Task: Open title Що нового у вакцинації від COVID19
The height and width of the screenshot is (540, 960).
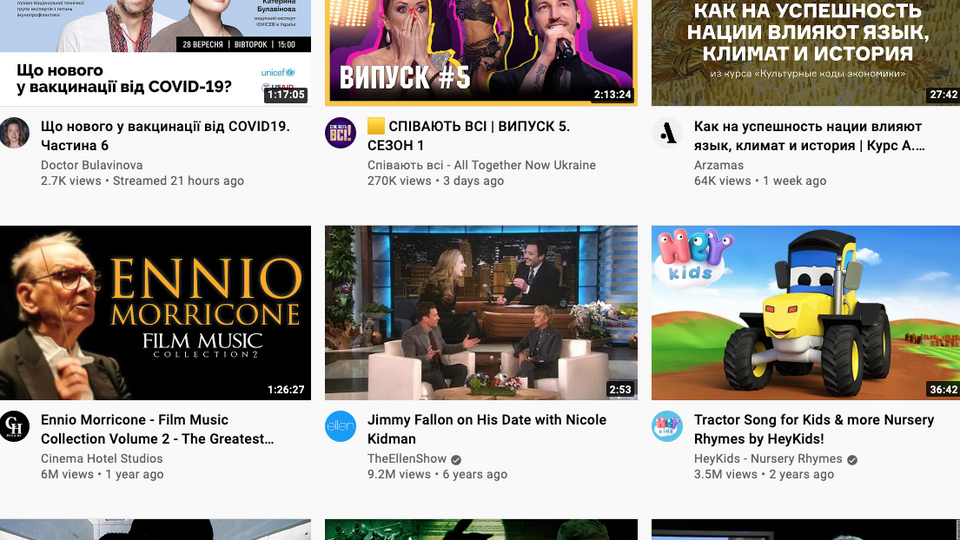Action: point(165,136)
